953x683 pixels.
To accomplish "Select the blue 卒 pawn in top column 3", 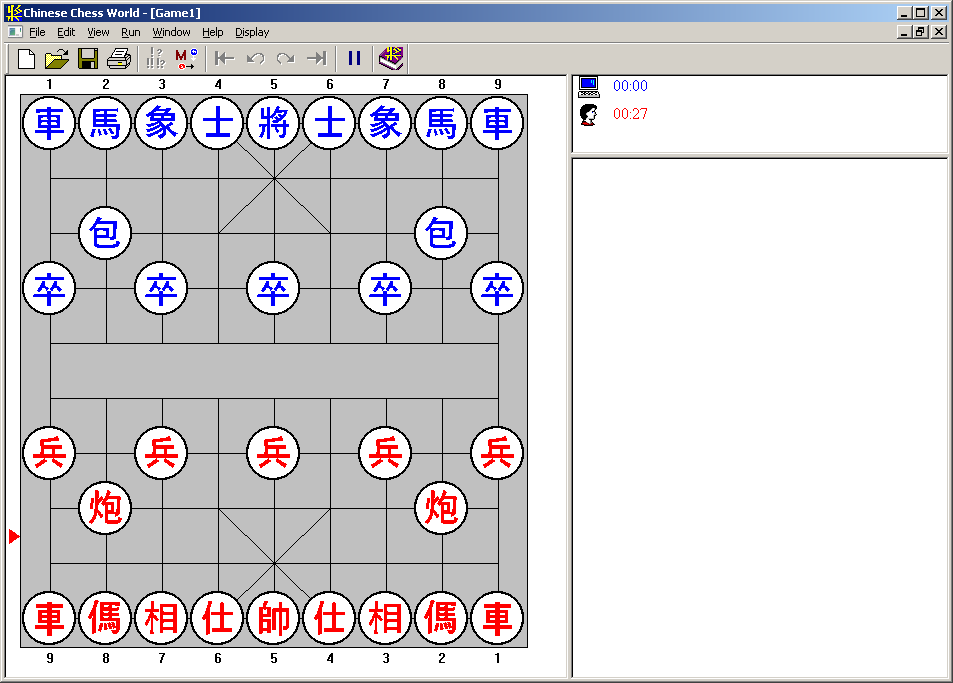I will click(161, 288).
